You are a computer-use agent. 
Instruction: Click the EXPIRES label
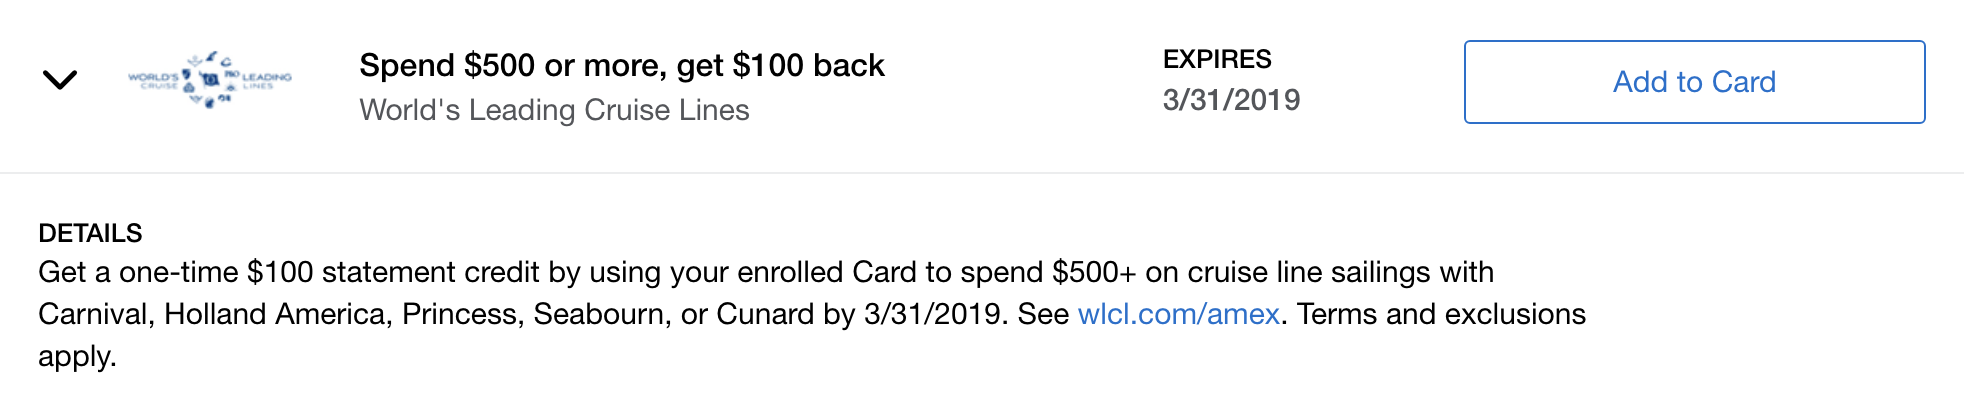pos(1217,59)
